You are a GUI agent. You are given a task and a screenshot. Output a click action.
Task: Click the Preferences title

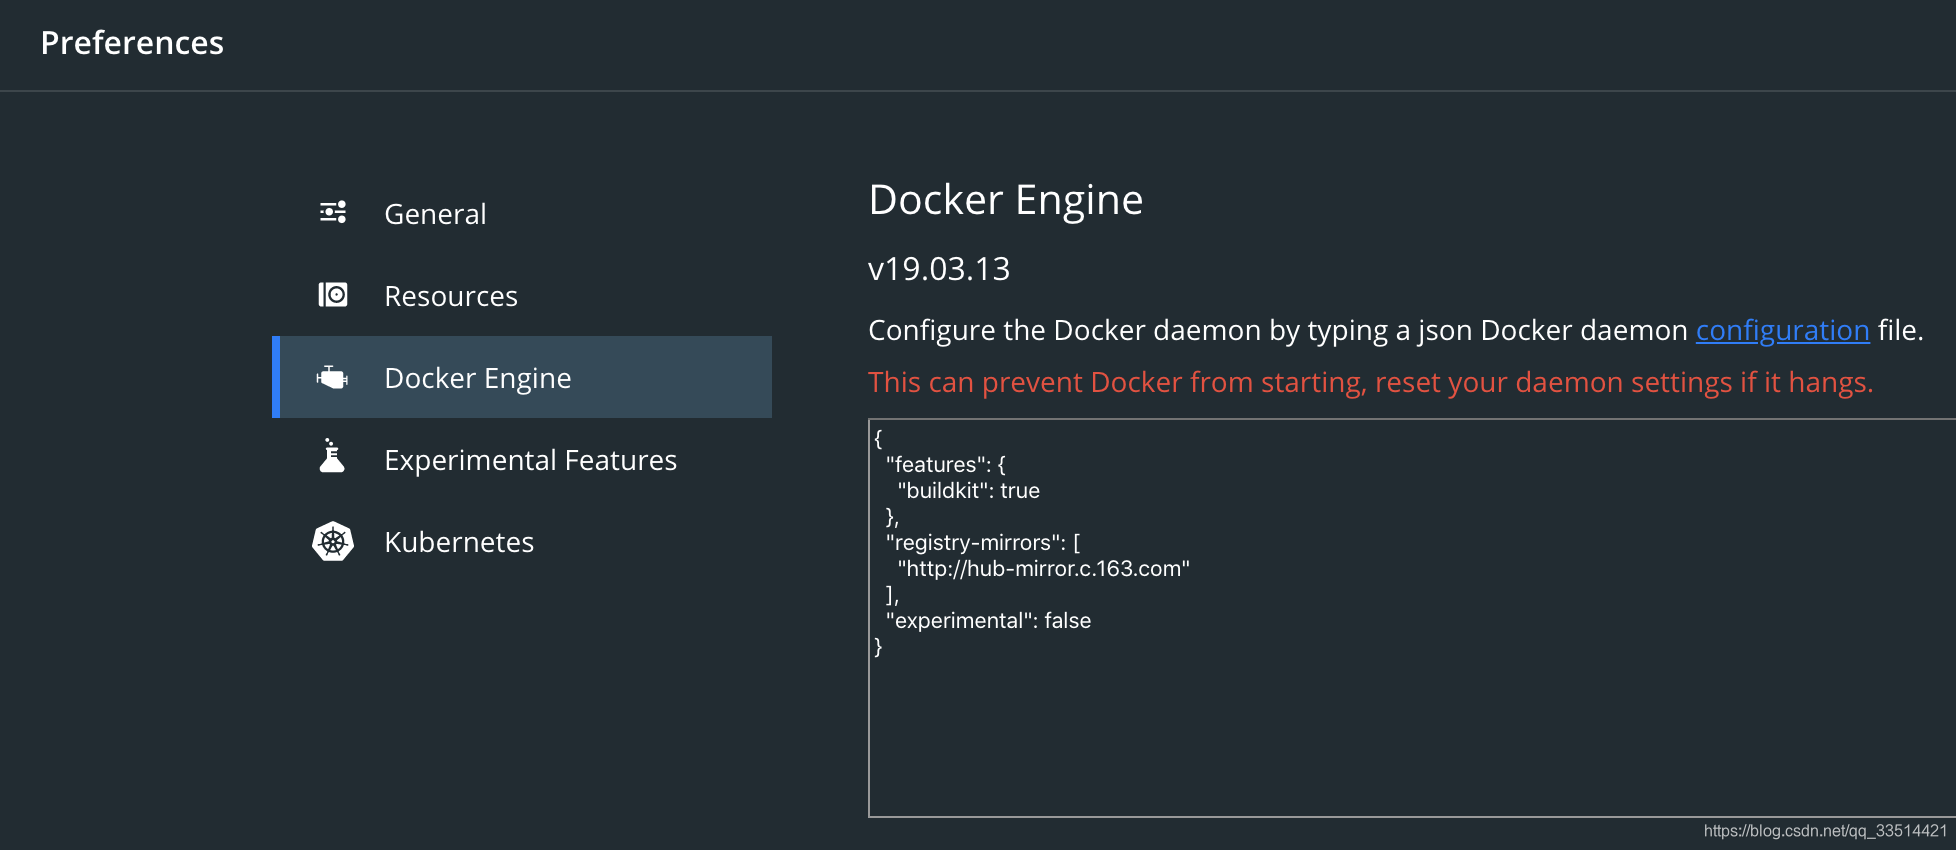click(x=132, y=43)
